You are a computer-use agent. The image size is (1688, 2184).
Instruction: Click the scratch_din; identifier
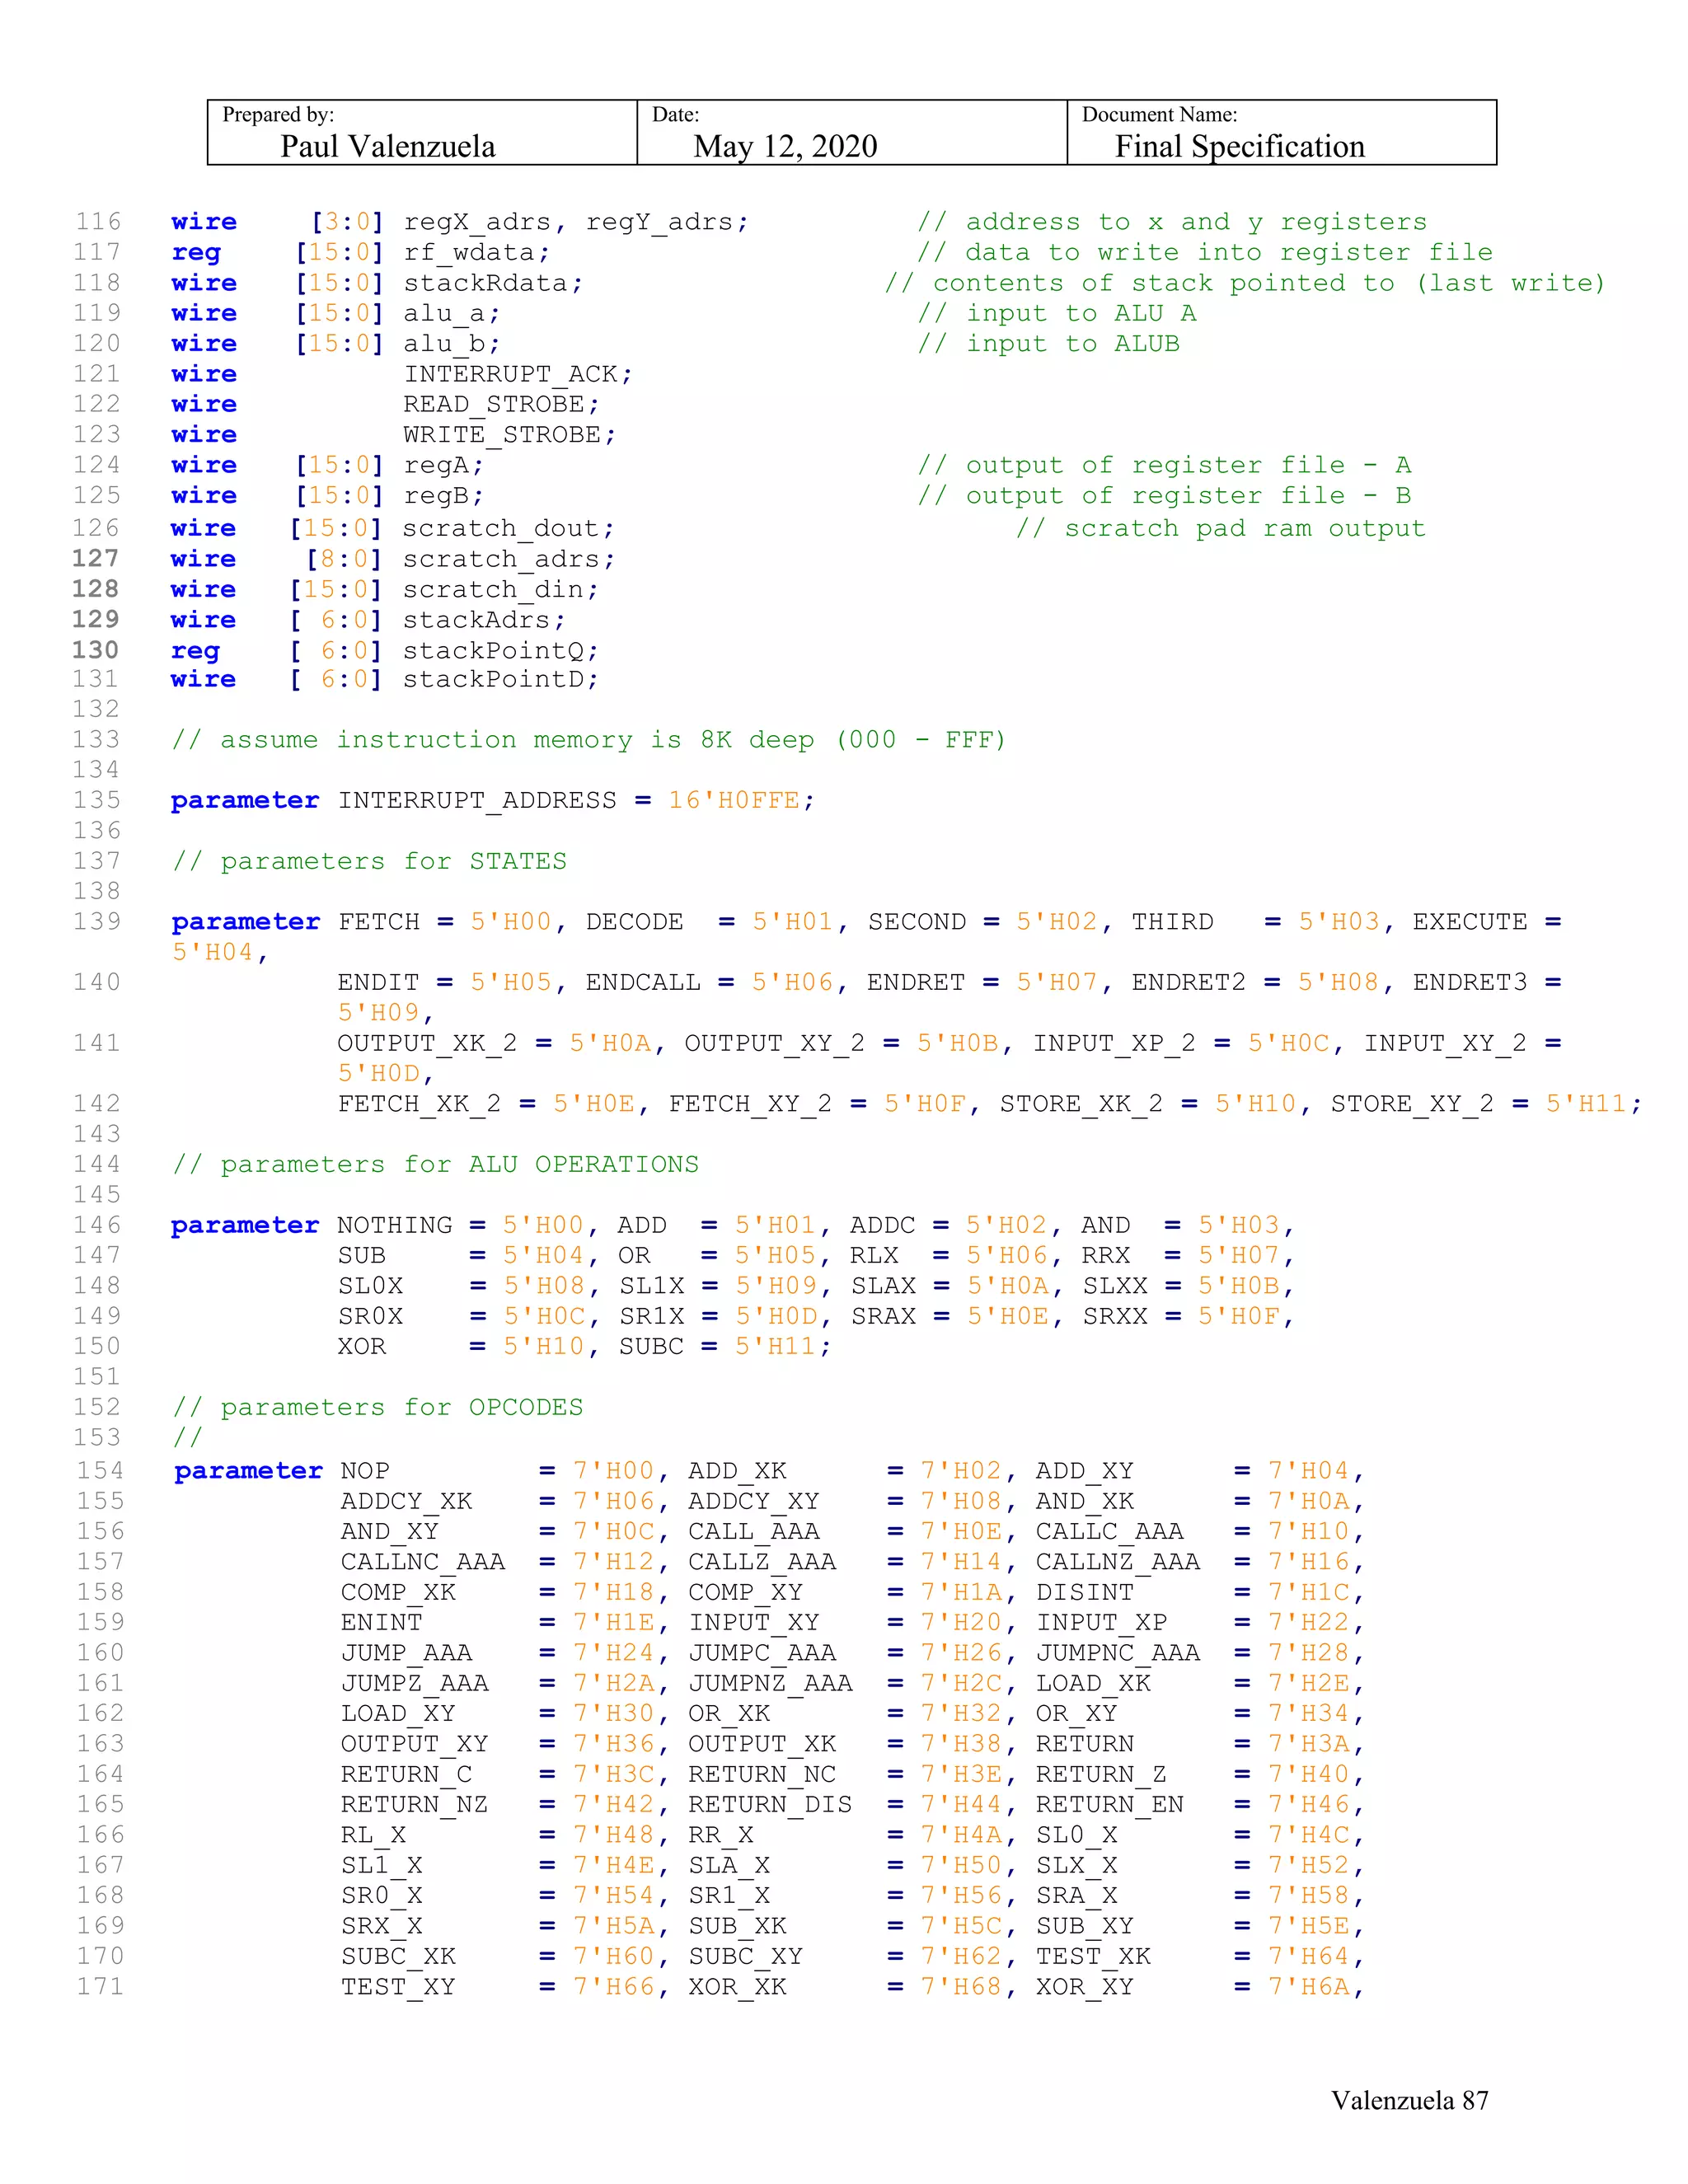(501, 589)
